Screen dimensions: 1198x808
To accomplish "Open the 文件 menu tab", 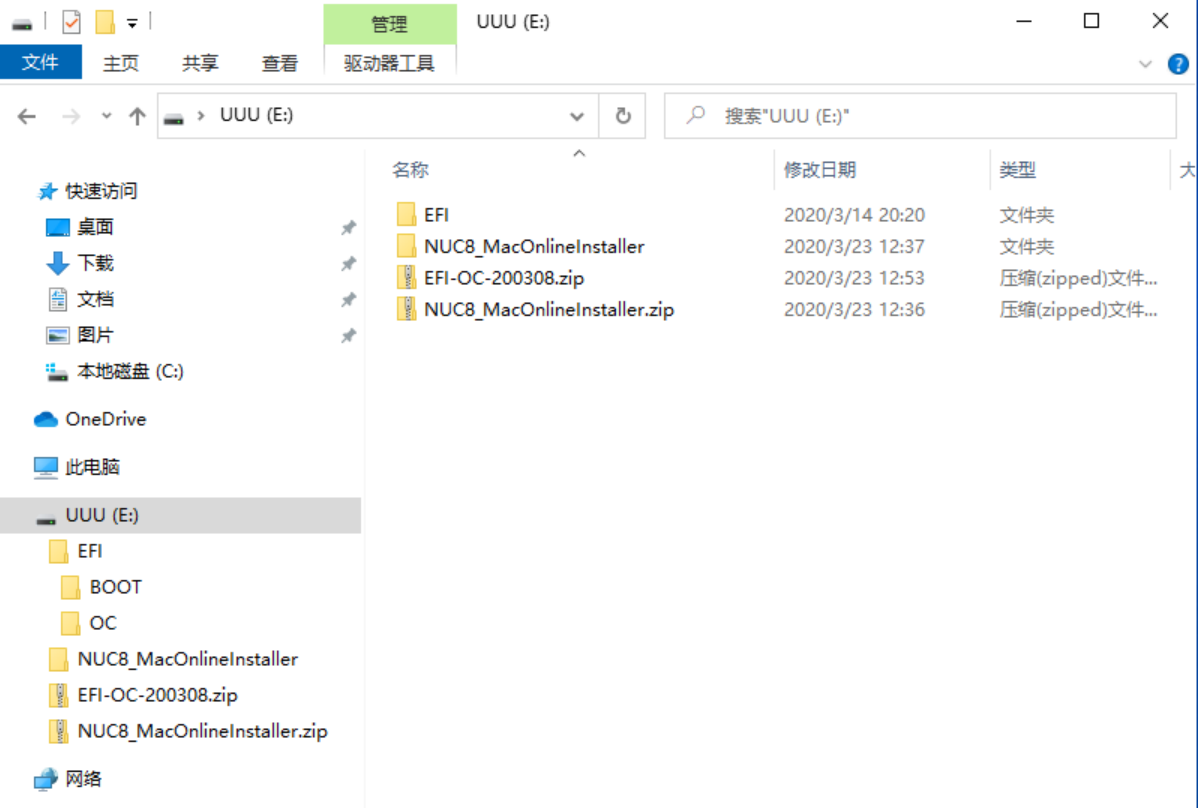I will tap(40, 62).
